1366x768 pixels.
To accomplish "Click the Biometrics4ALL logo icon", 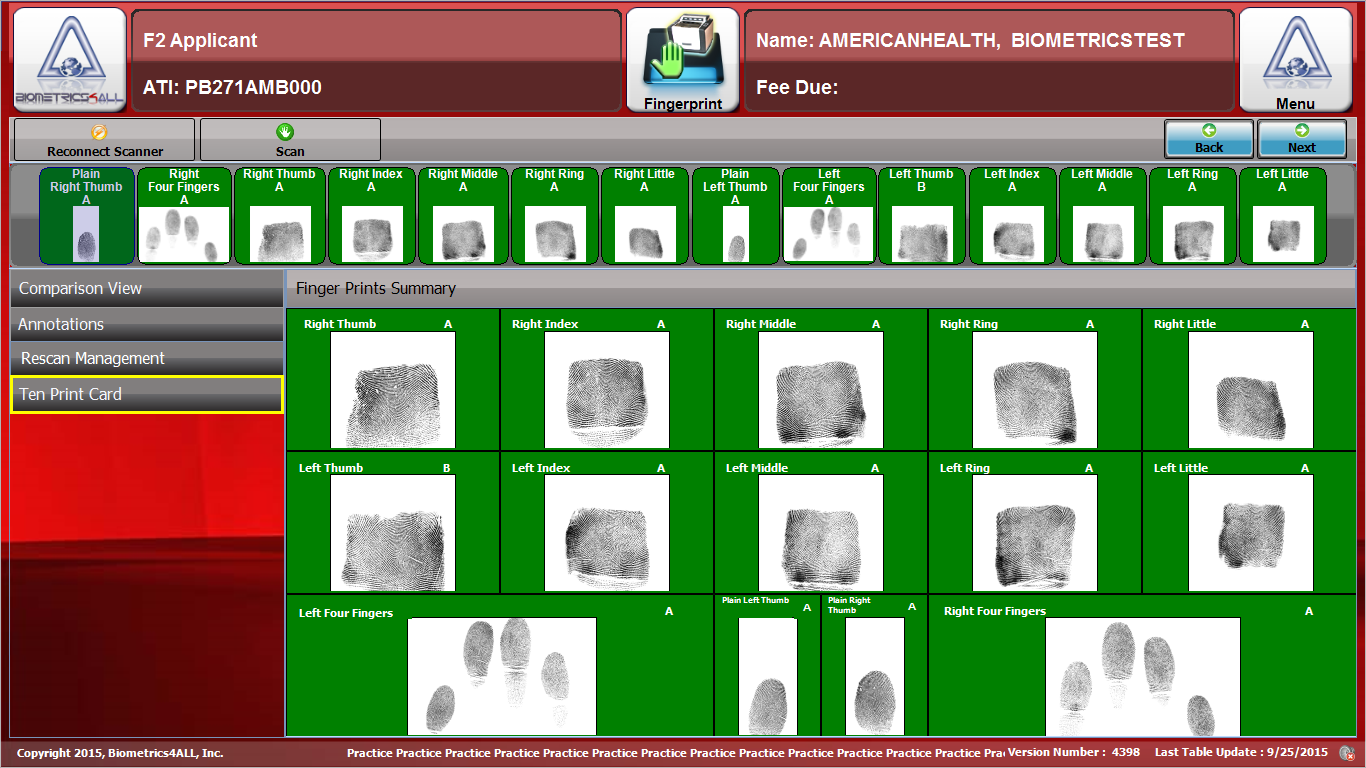I will point(66,58).
